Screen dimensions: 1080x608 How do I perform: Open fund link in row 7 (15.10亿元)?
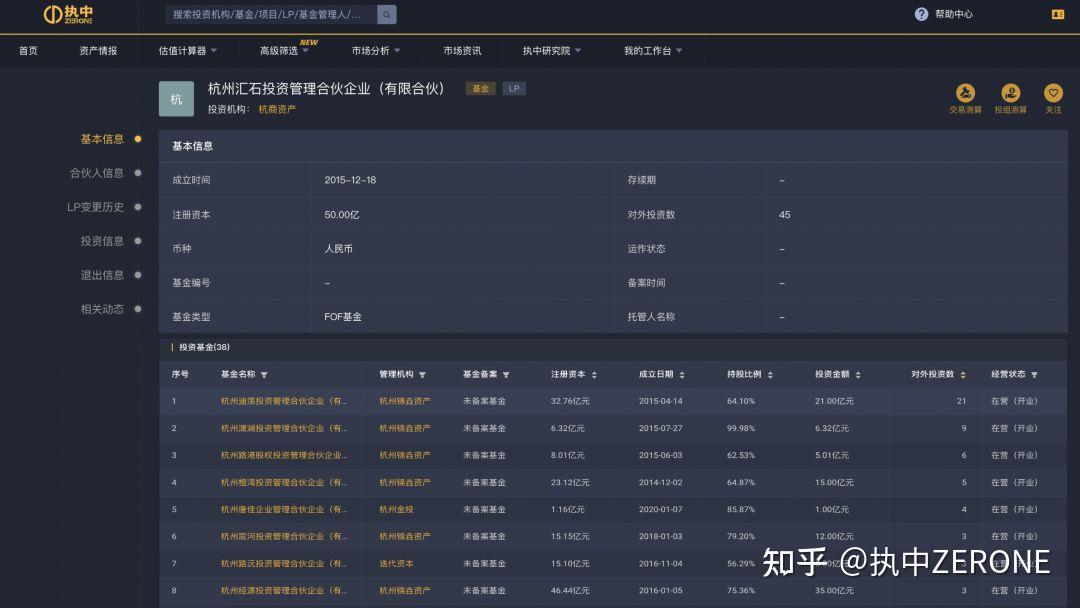click(284, 564)
